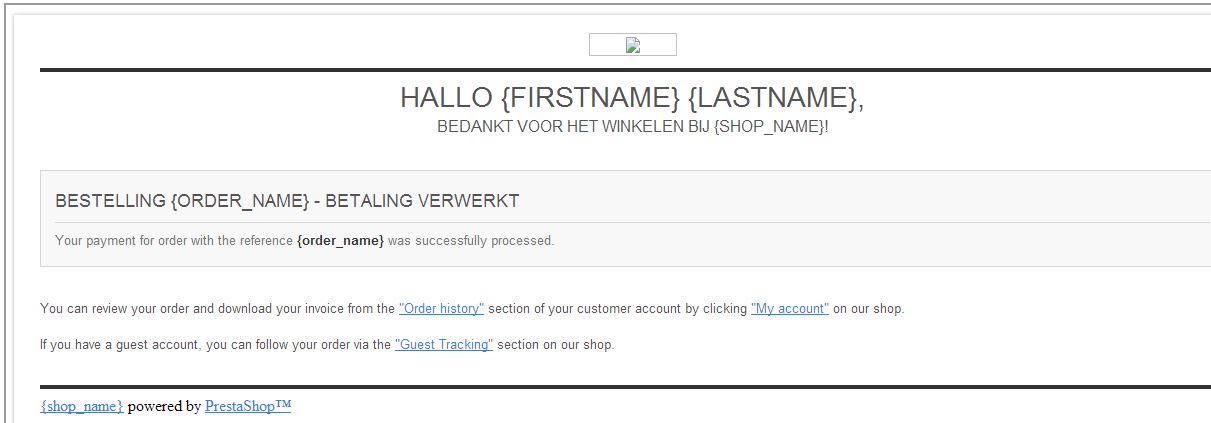Click the {ORDER_NAME} placeholder in box heading
Image resolution: width=1211 pixels, height=423 pixels.
[240, 201]
